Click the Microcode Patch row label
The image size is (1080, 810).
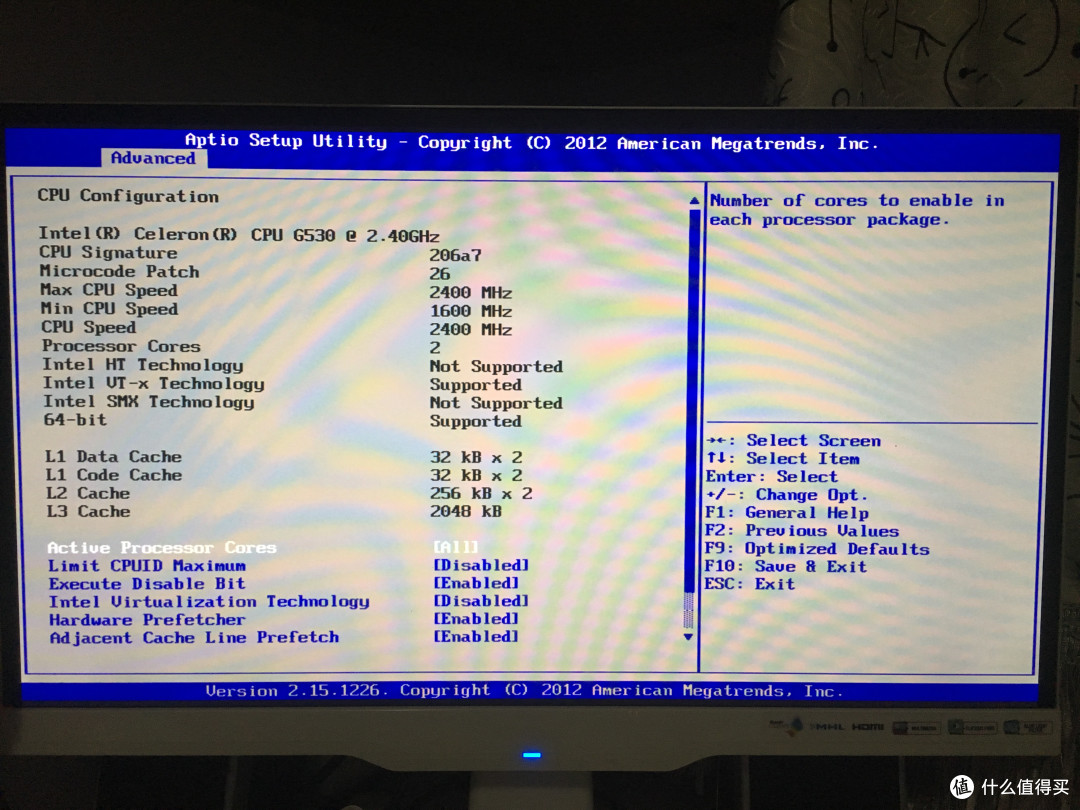(x=119, y=271)
